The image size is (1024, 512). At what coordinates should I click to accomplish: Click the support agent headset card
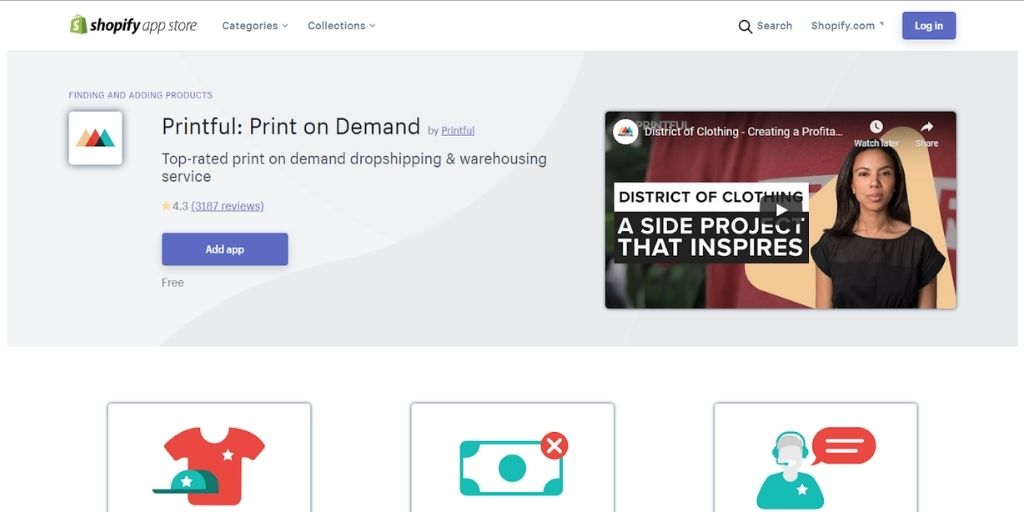(x=815, y=458)
